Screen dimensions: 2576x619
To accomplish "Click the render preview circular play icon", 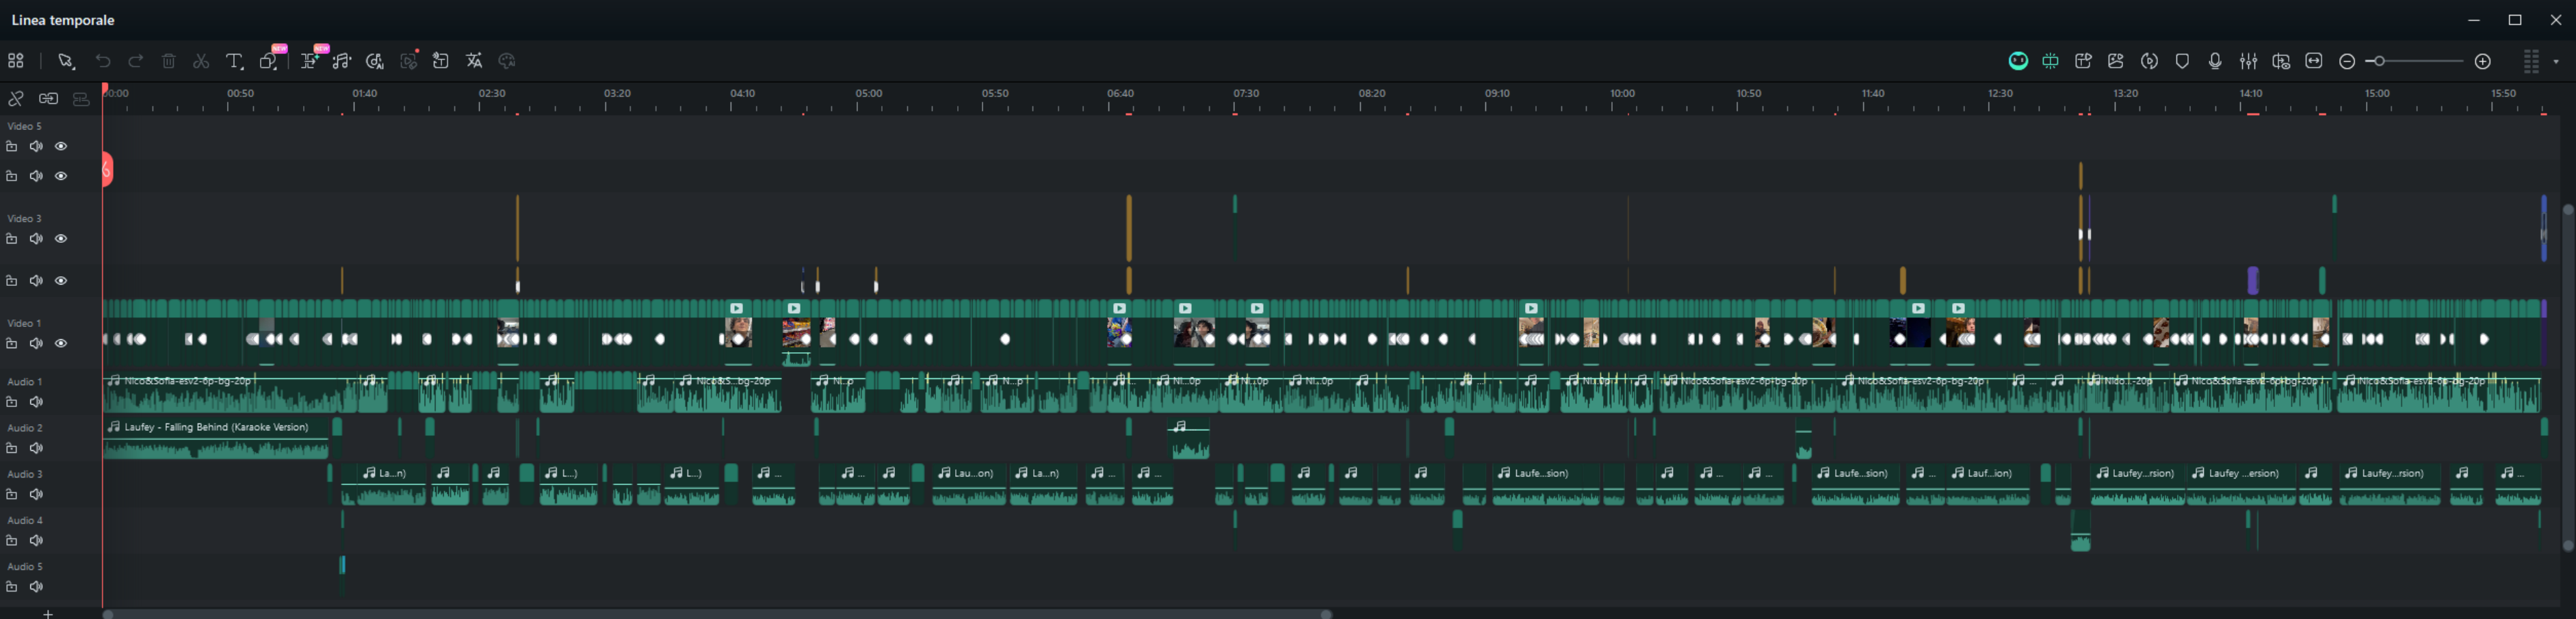I will pos(2150,61).
